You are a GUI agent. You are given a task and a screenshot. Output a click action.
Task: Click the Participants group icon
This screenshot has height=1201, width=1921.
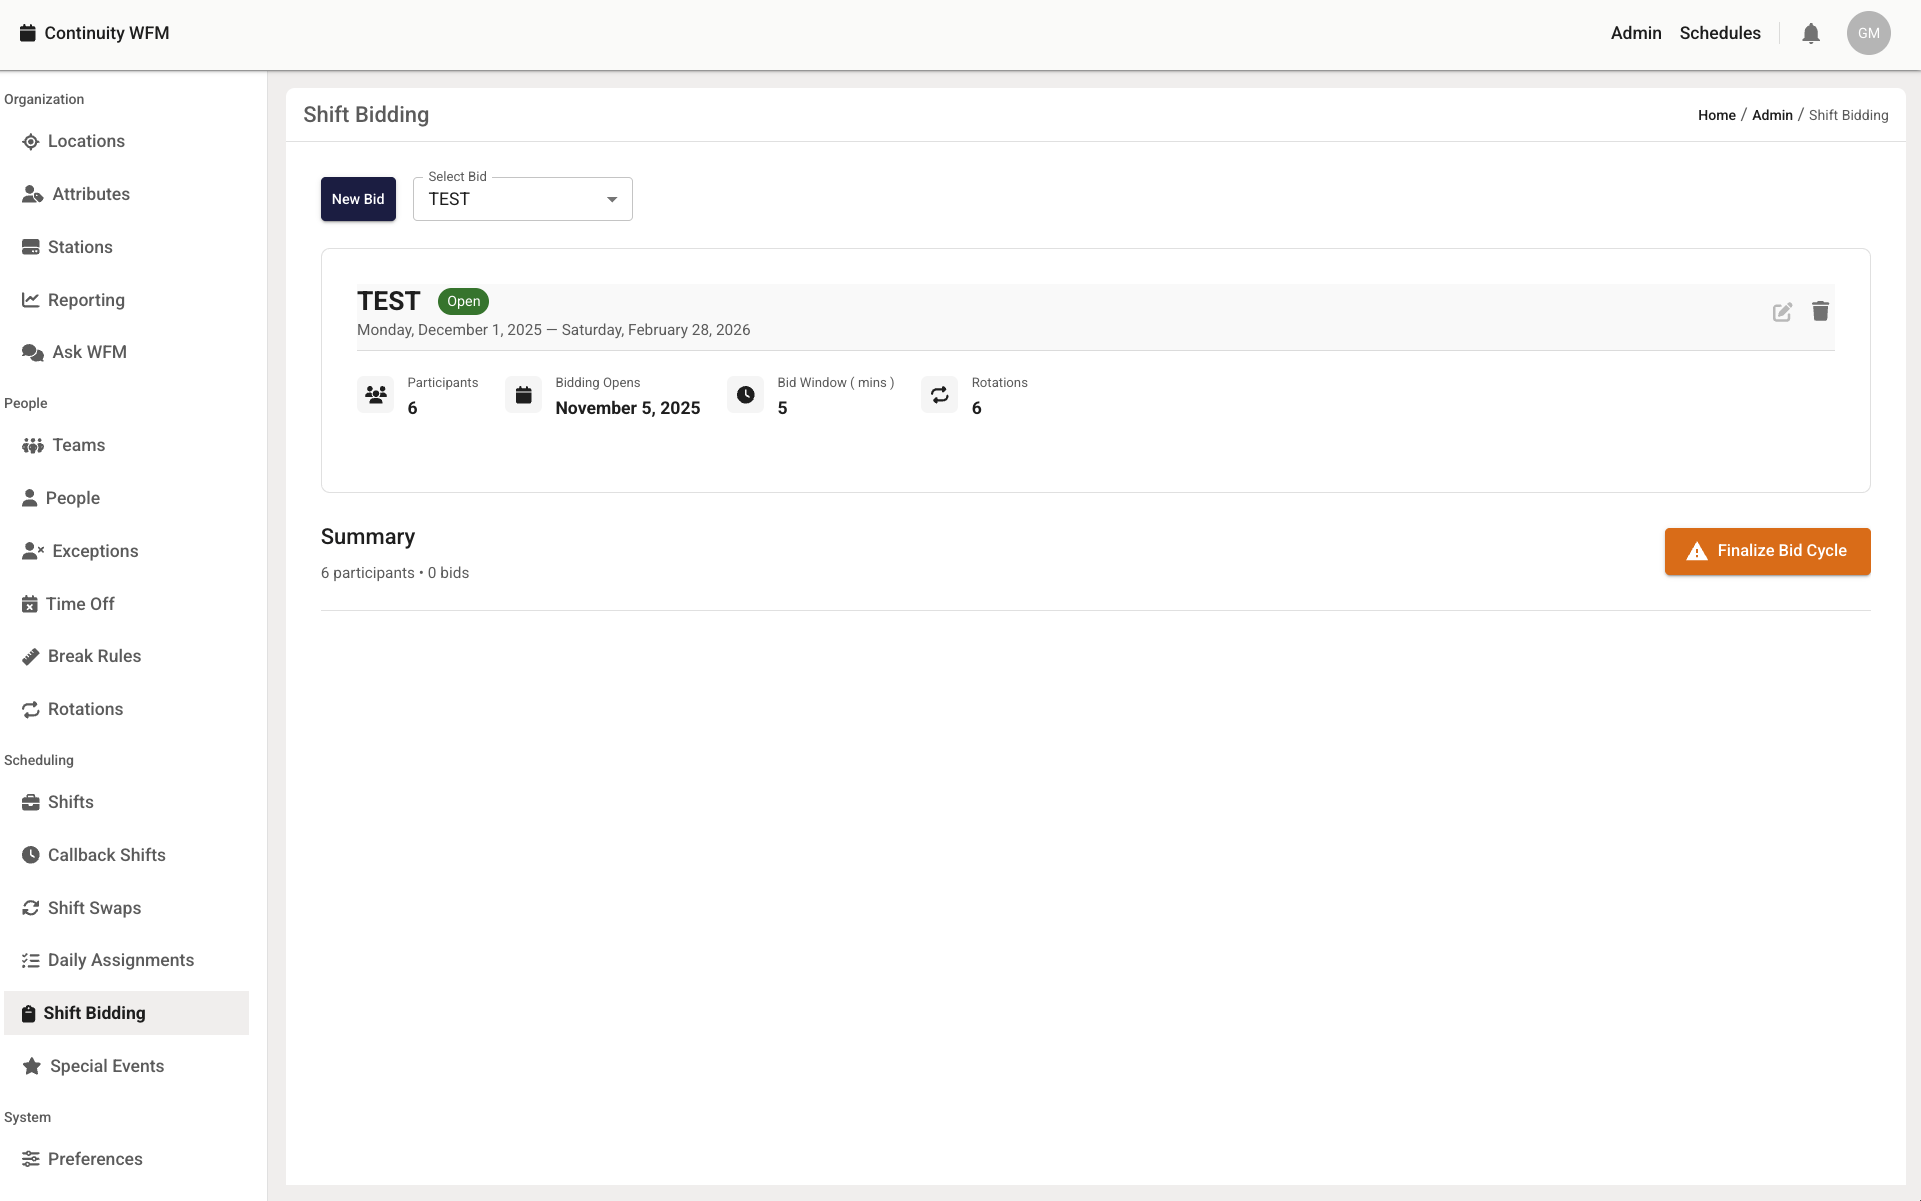pos(376,395)
